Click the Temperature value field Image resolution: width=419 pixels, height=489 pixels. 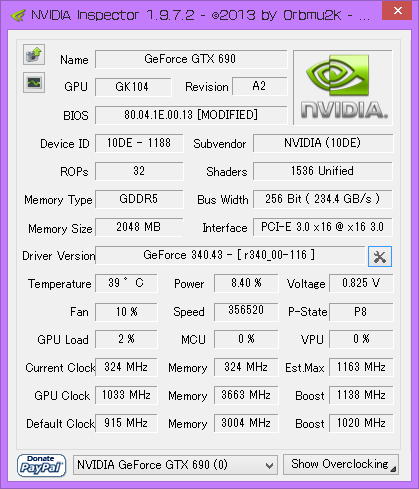[126, 283]
